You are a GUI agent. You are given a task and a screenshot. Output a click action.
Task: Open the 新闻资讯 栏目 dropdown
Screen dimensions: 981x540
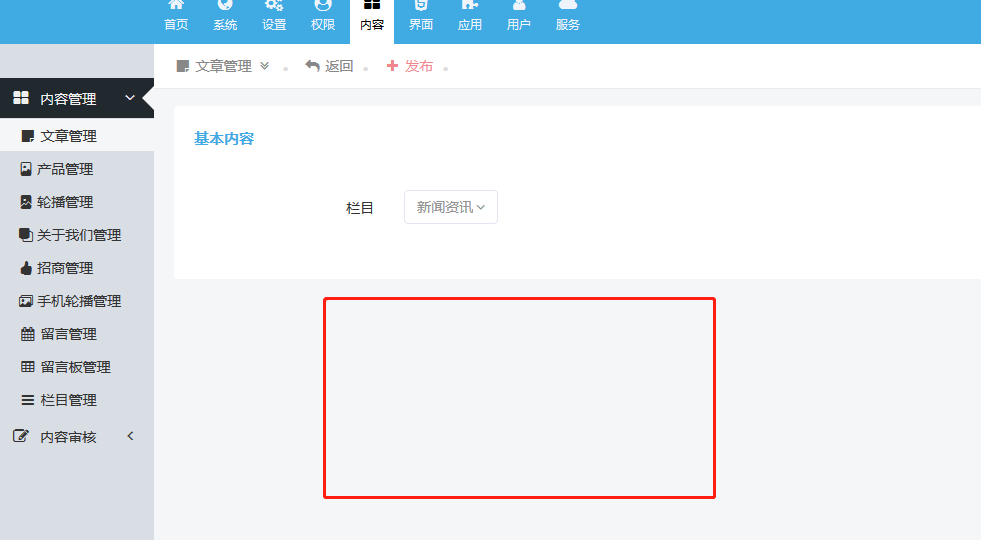pyautogui.click(x=451, y=207)
